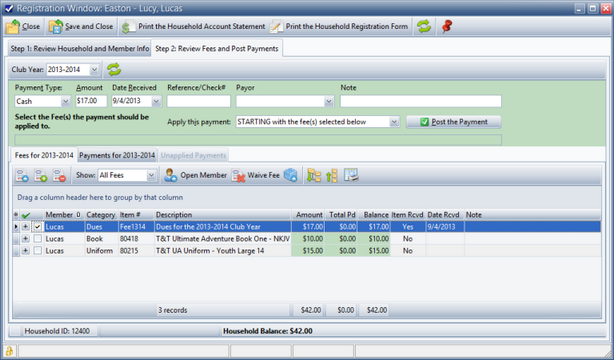Click Post the Payment button

click(453, 122)
